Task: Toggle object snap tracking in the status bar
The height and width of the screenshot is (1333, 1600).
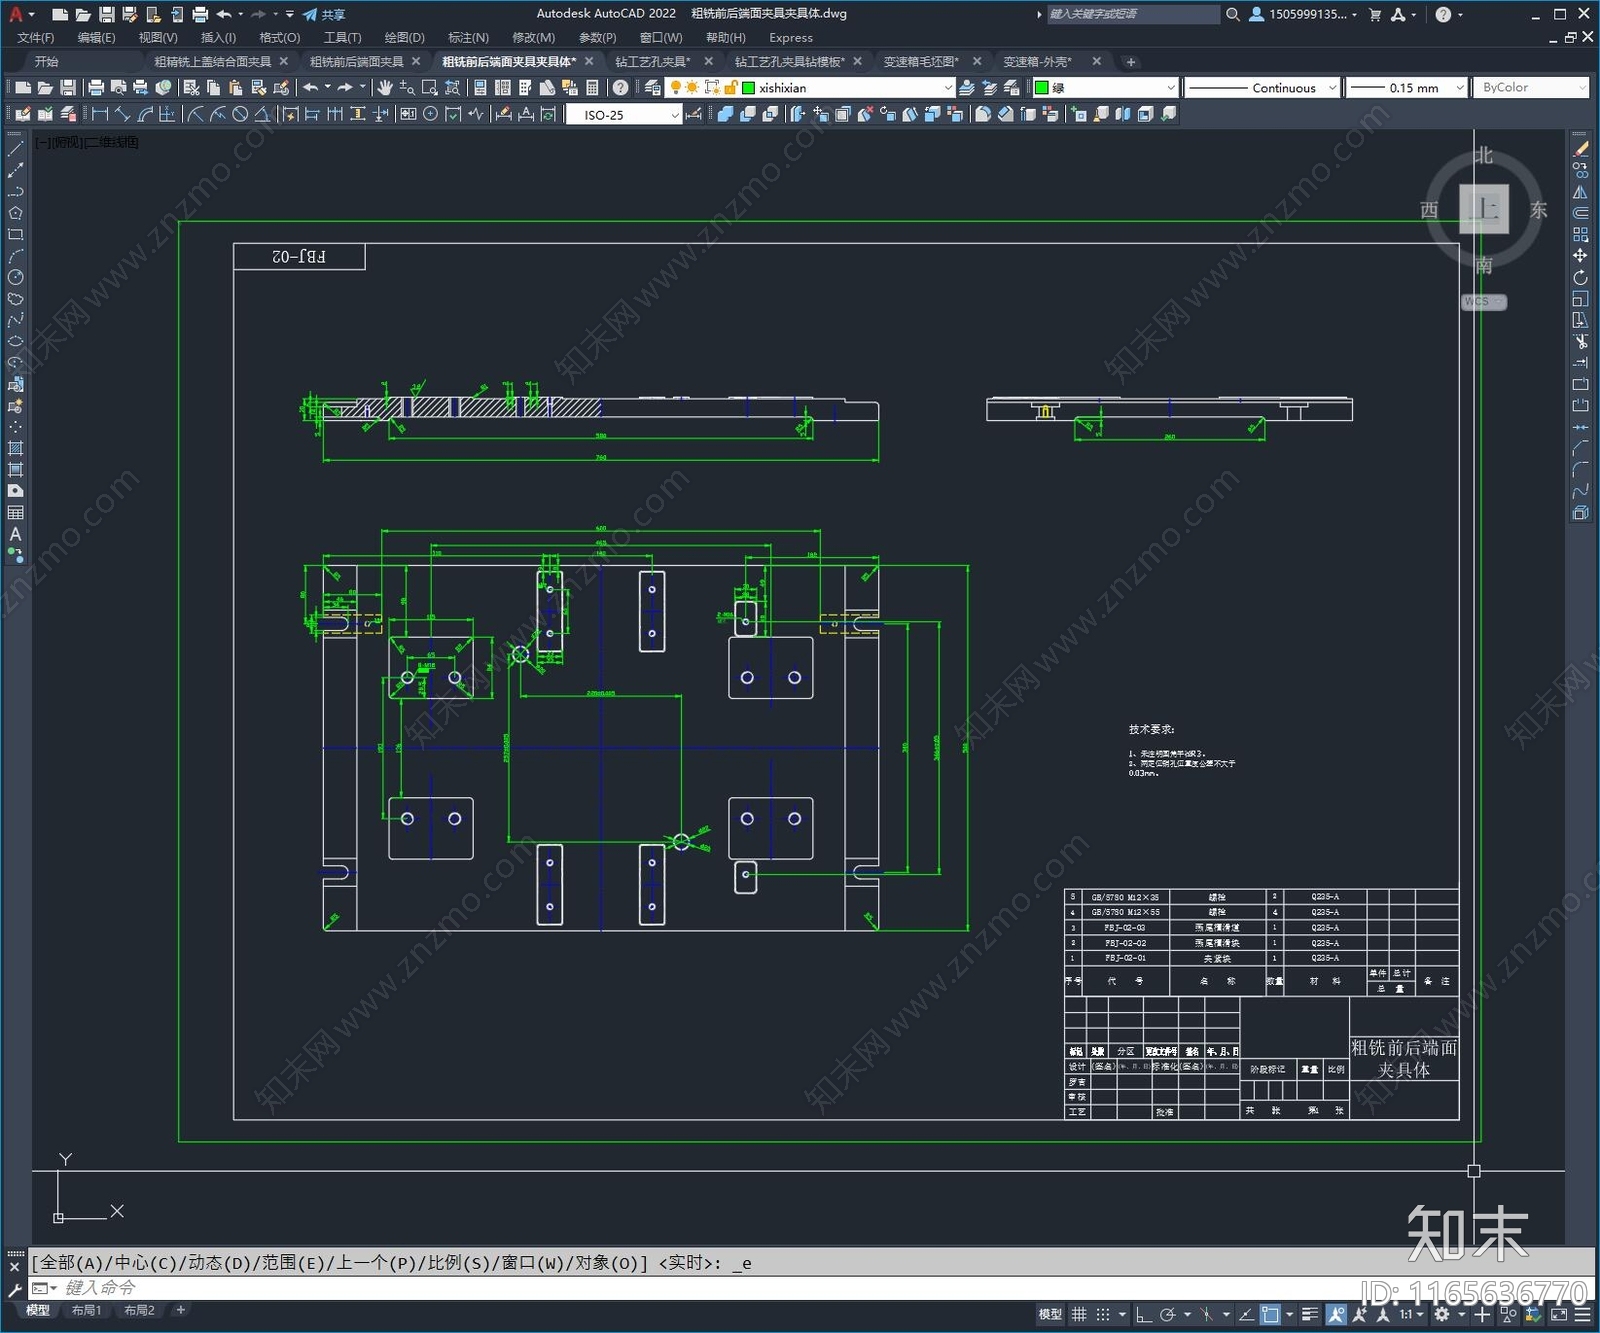Action: click(x=1246, y=1314)
